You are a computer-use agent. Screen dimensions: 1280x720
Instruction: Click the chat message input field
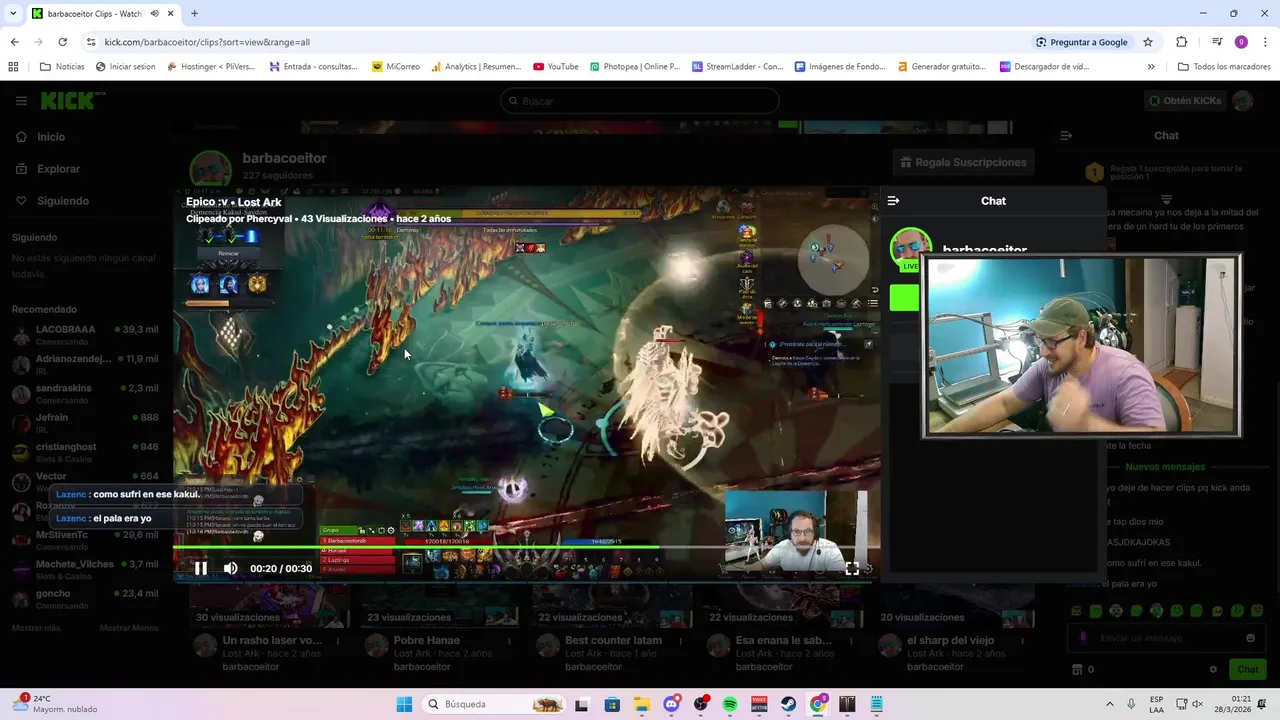pyautogui.click(x=1165, y=638)
